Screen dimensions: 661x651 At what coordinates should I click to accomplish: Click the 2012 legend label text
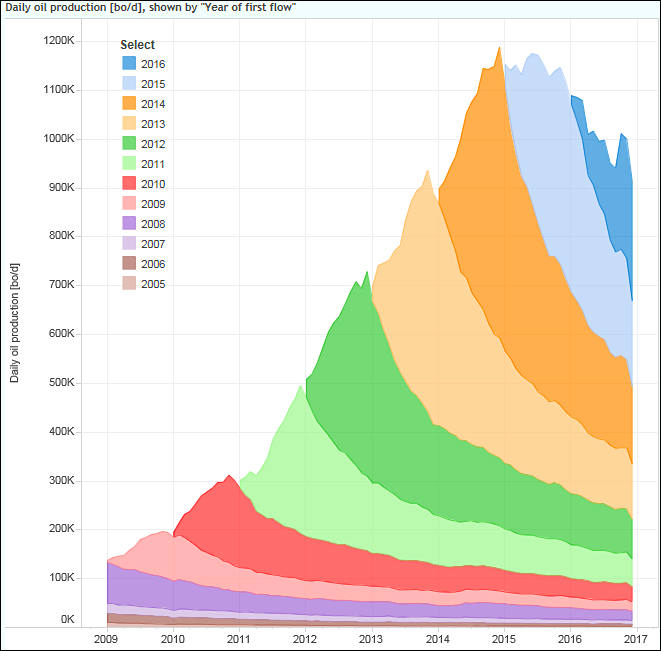(x=153, y=144)
